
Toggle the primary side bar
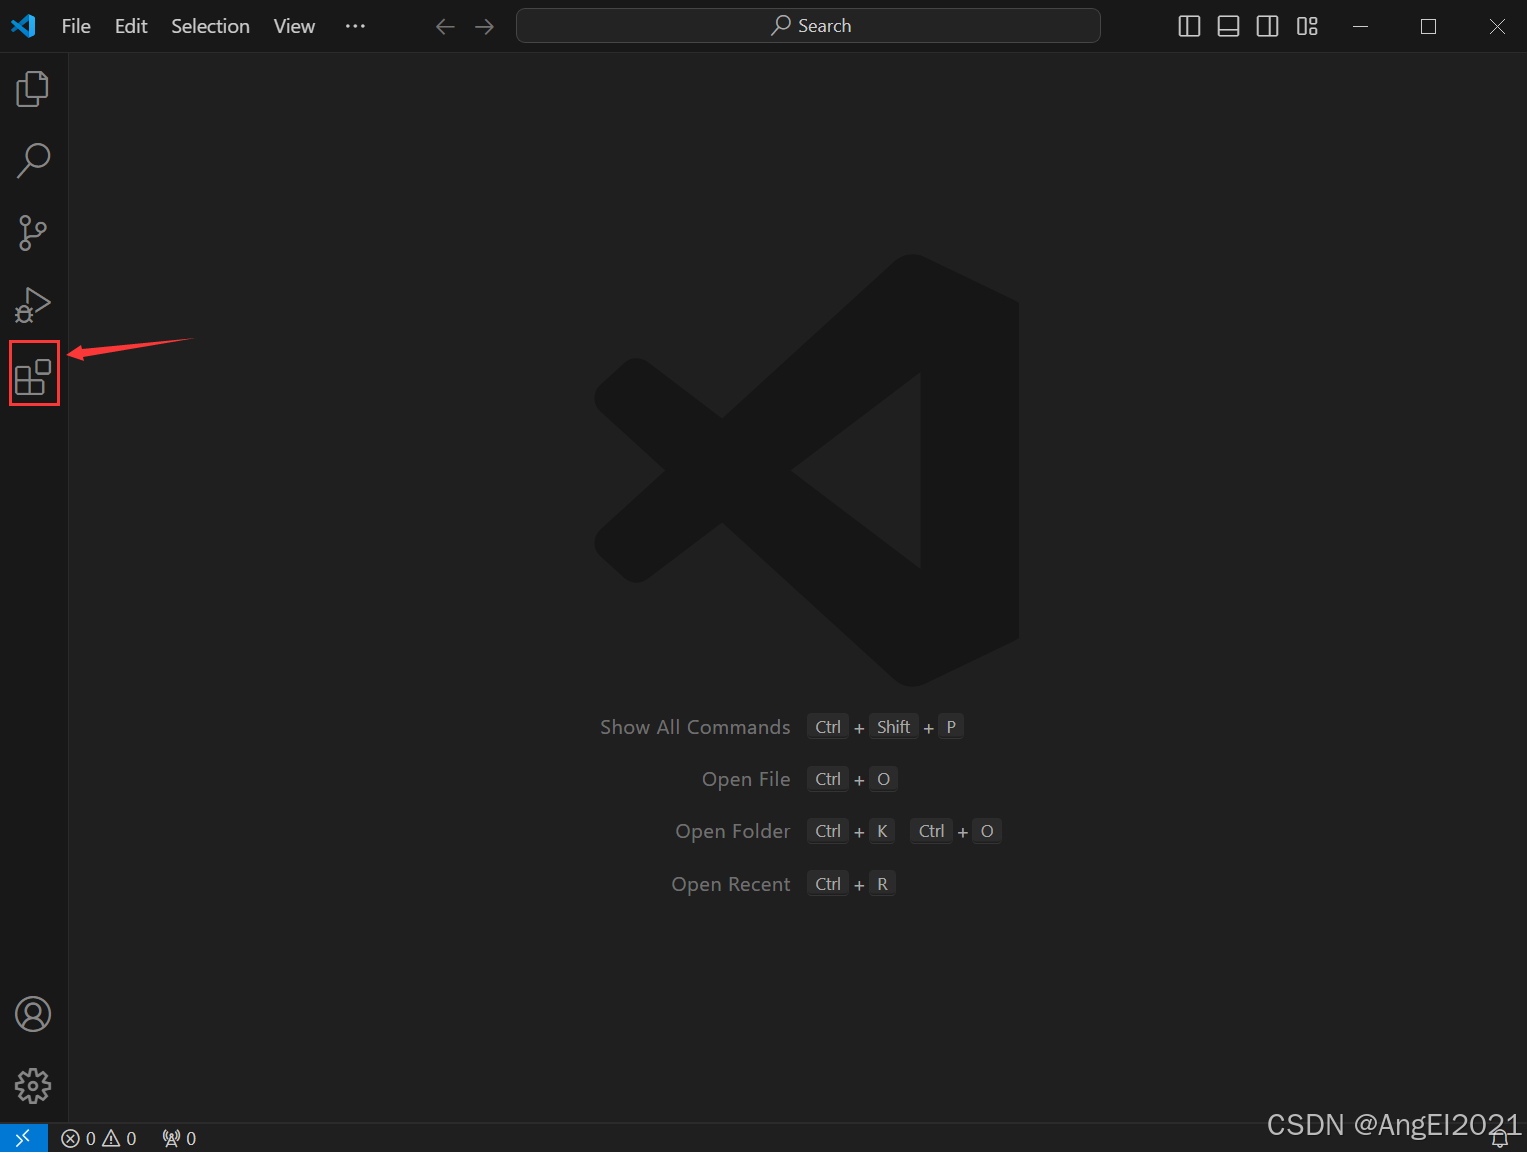coord(1189,26)
